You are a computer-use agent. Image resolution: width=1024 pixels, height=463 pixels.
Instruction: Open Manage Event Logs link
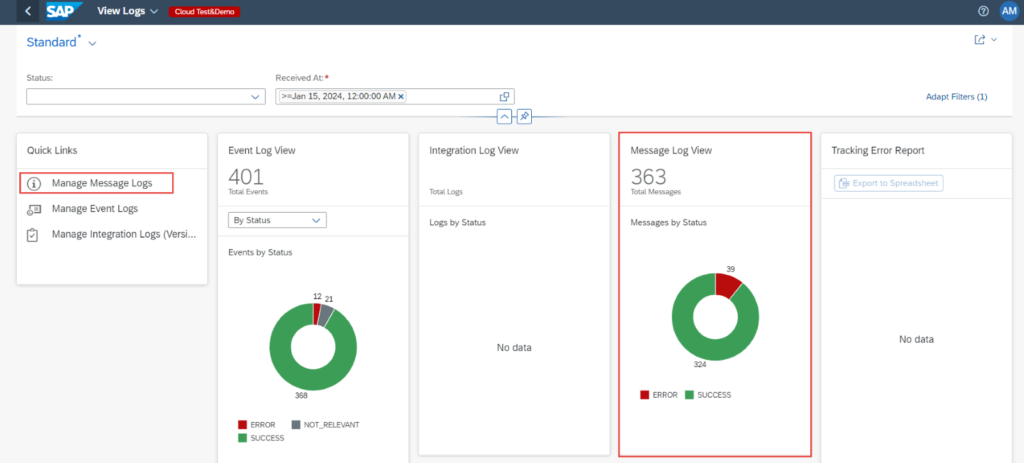pos(94,209)
